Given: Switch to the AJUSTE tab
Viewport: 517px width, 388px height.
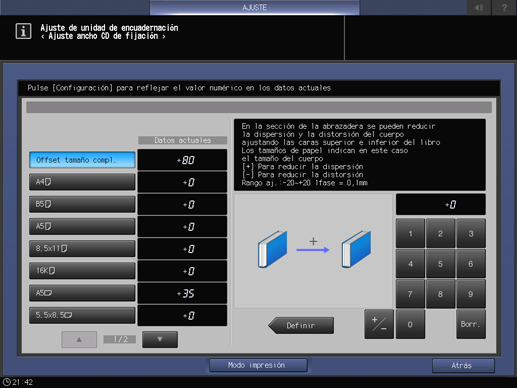Looking at the screenshot, I should pyautogui.click(x=254, y=7).
